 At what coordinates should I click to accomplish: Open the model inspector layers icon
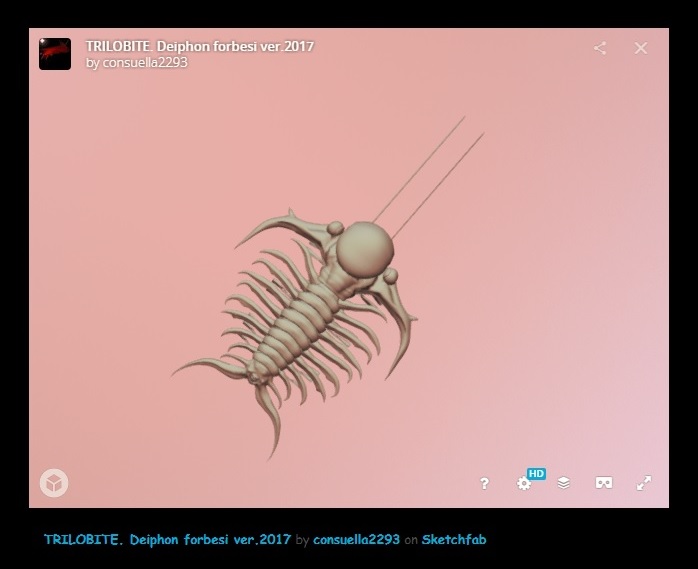coord(564,483)
